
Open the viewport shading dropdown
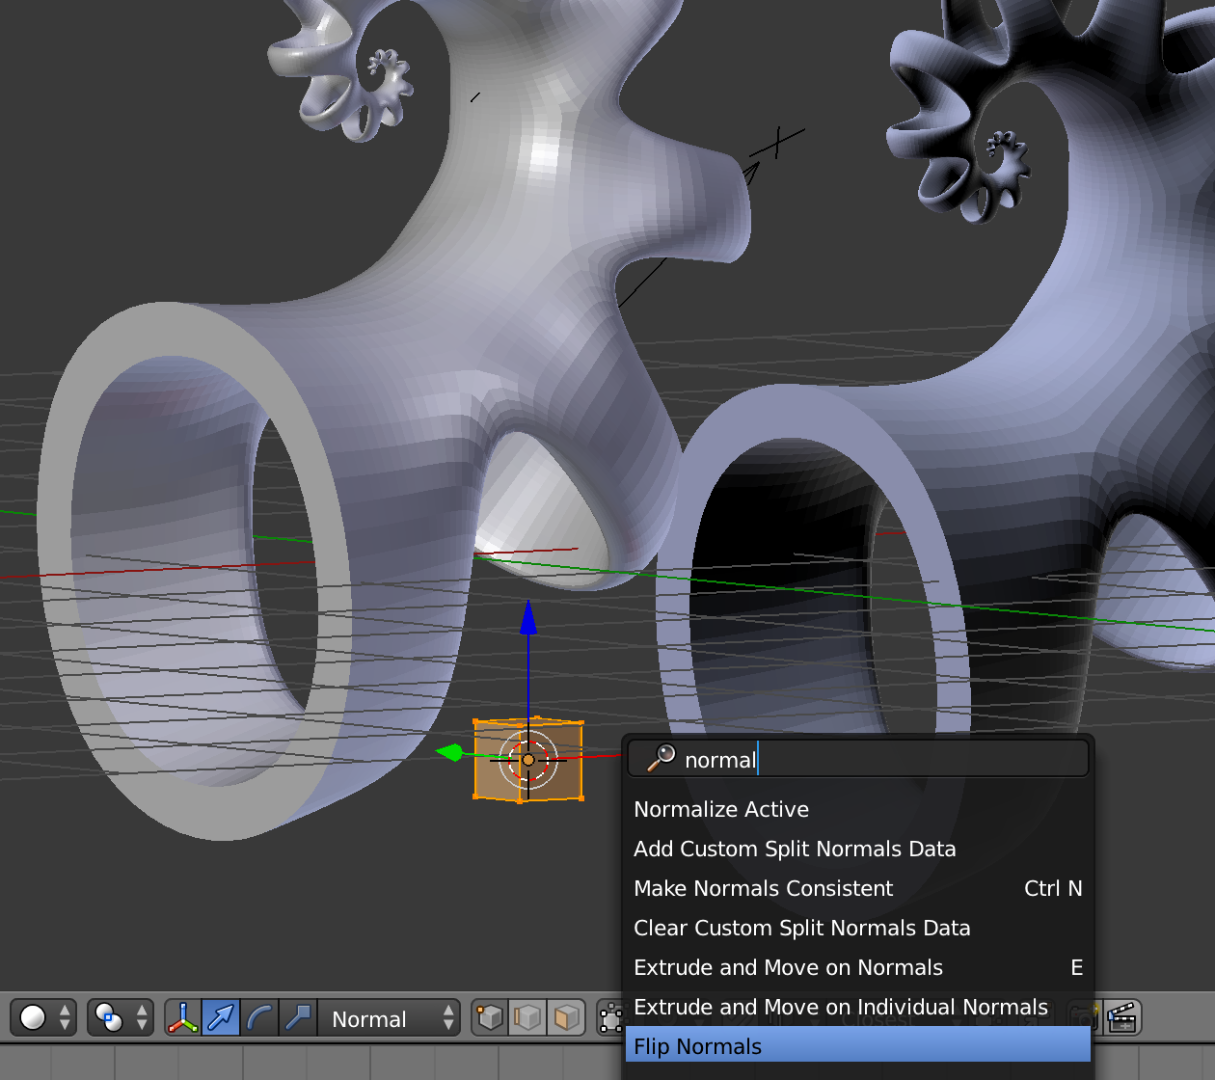pos(40,1018)
